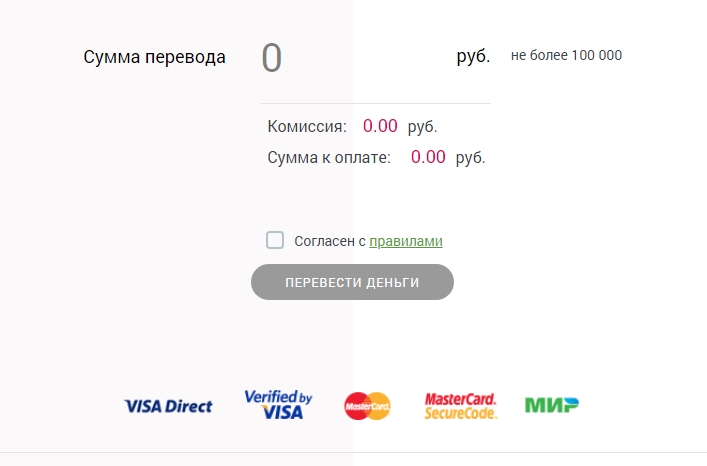Click the green МИР payment logo
Image resolution: width=707 pixels, height=466 pixels.
tap(552, 405)
